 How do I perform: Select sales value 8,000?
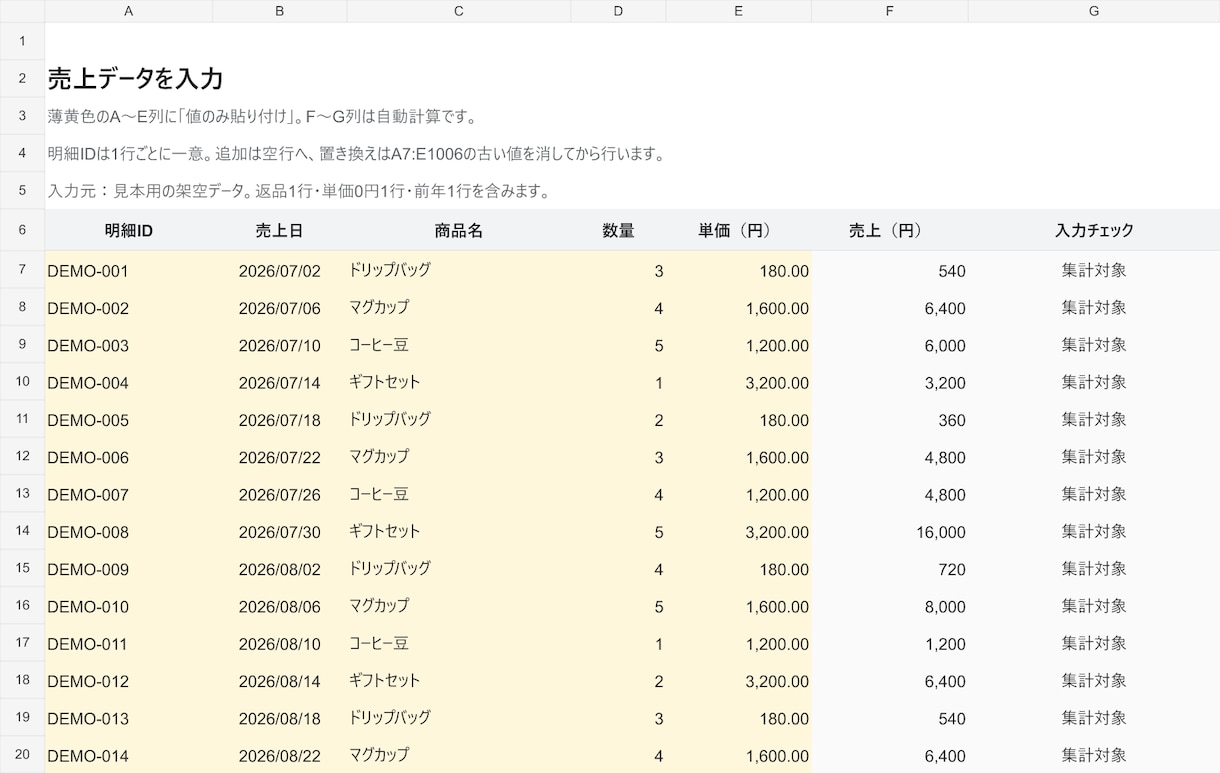coord(889,606)
